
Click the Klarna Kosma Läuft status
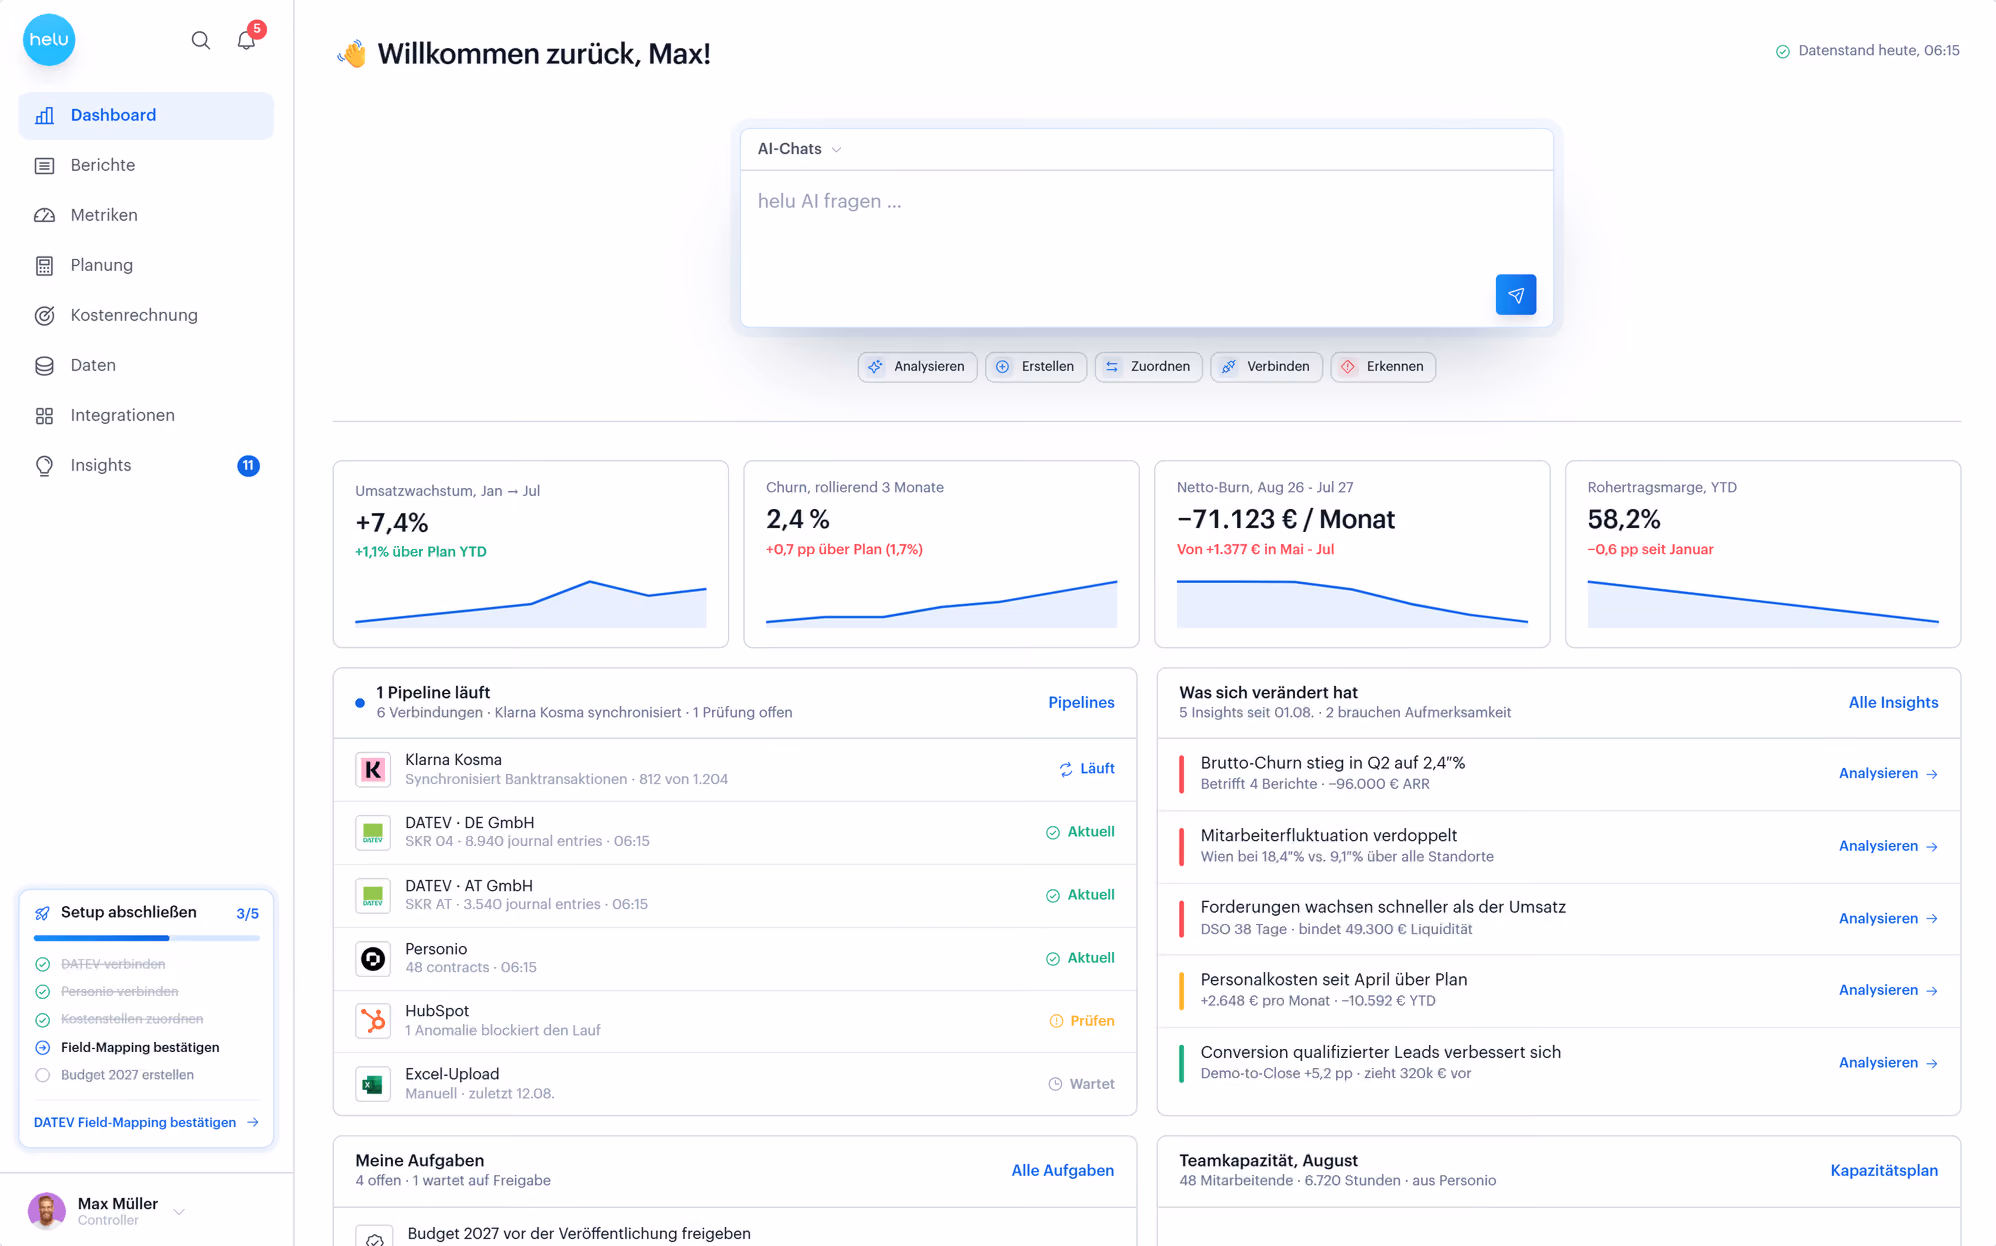pos(1086,769)
